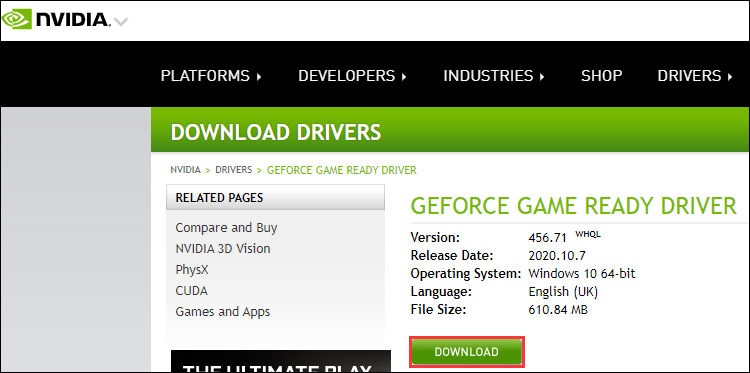Click the English (UK) language value
This screenshot has height=373, width=750.
[x=563, y=292]
